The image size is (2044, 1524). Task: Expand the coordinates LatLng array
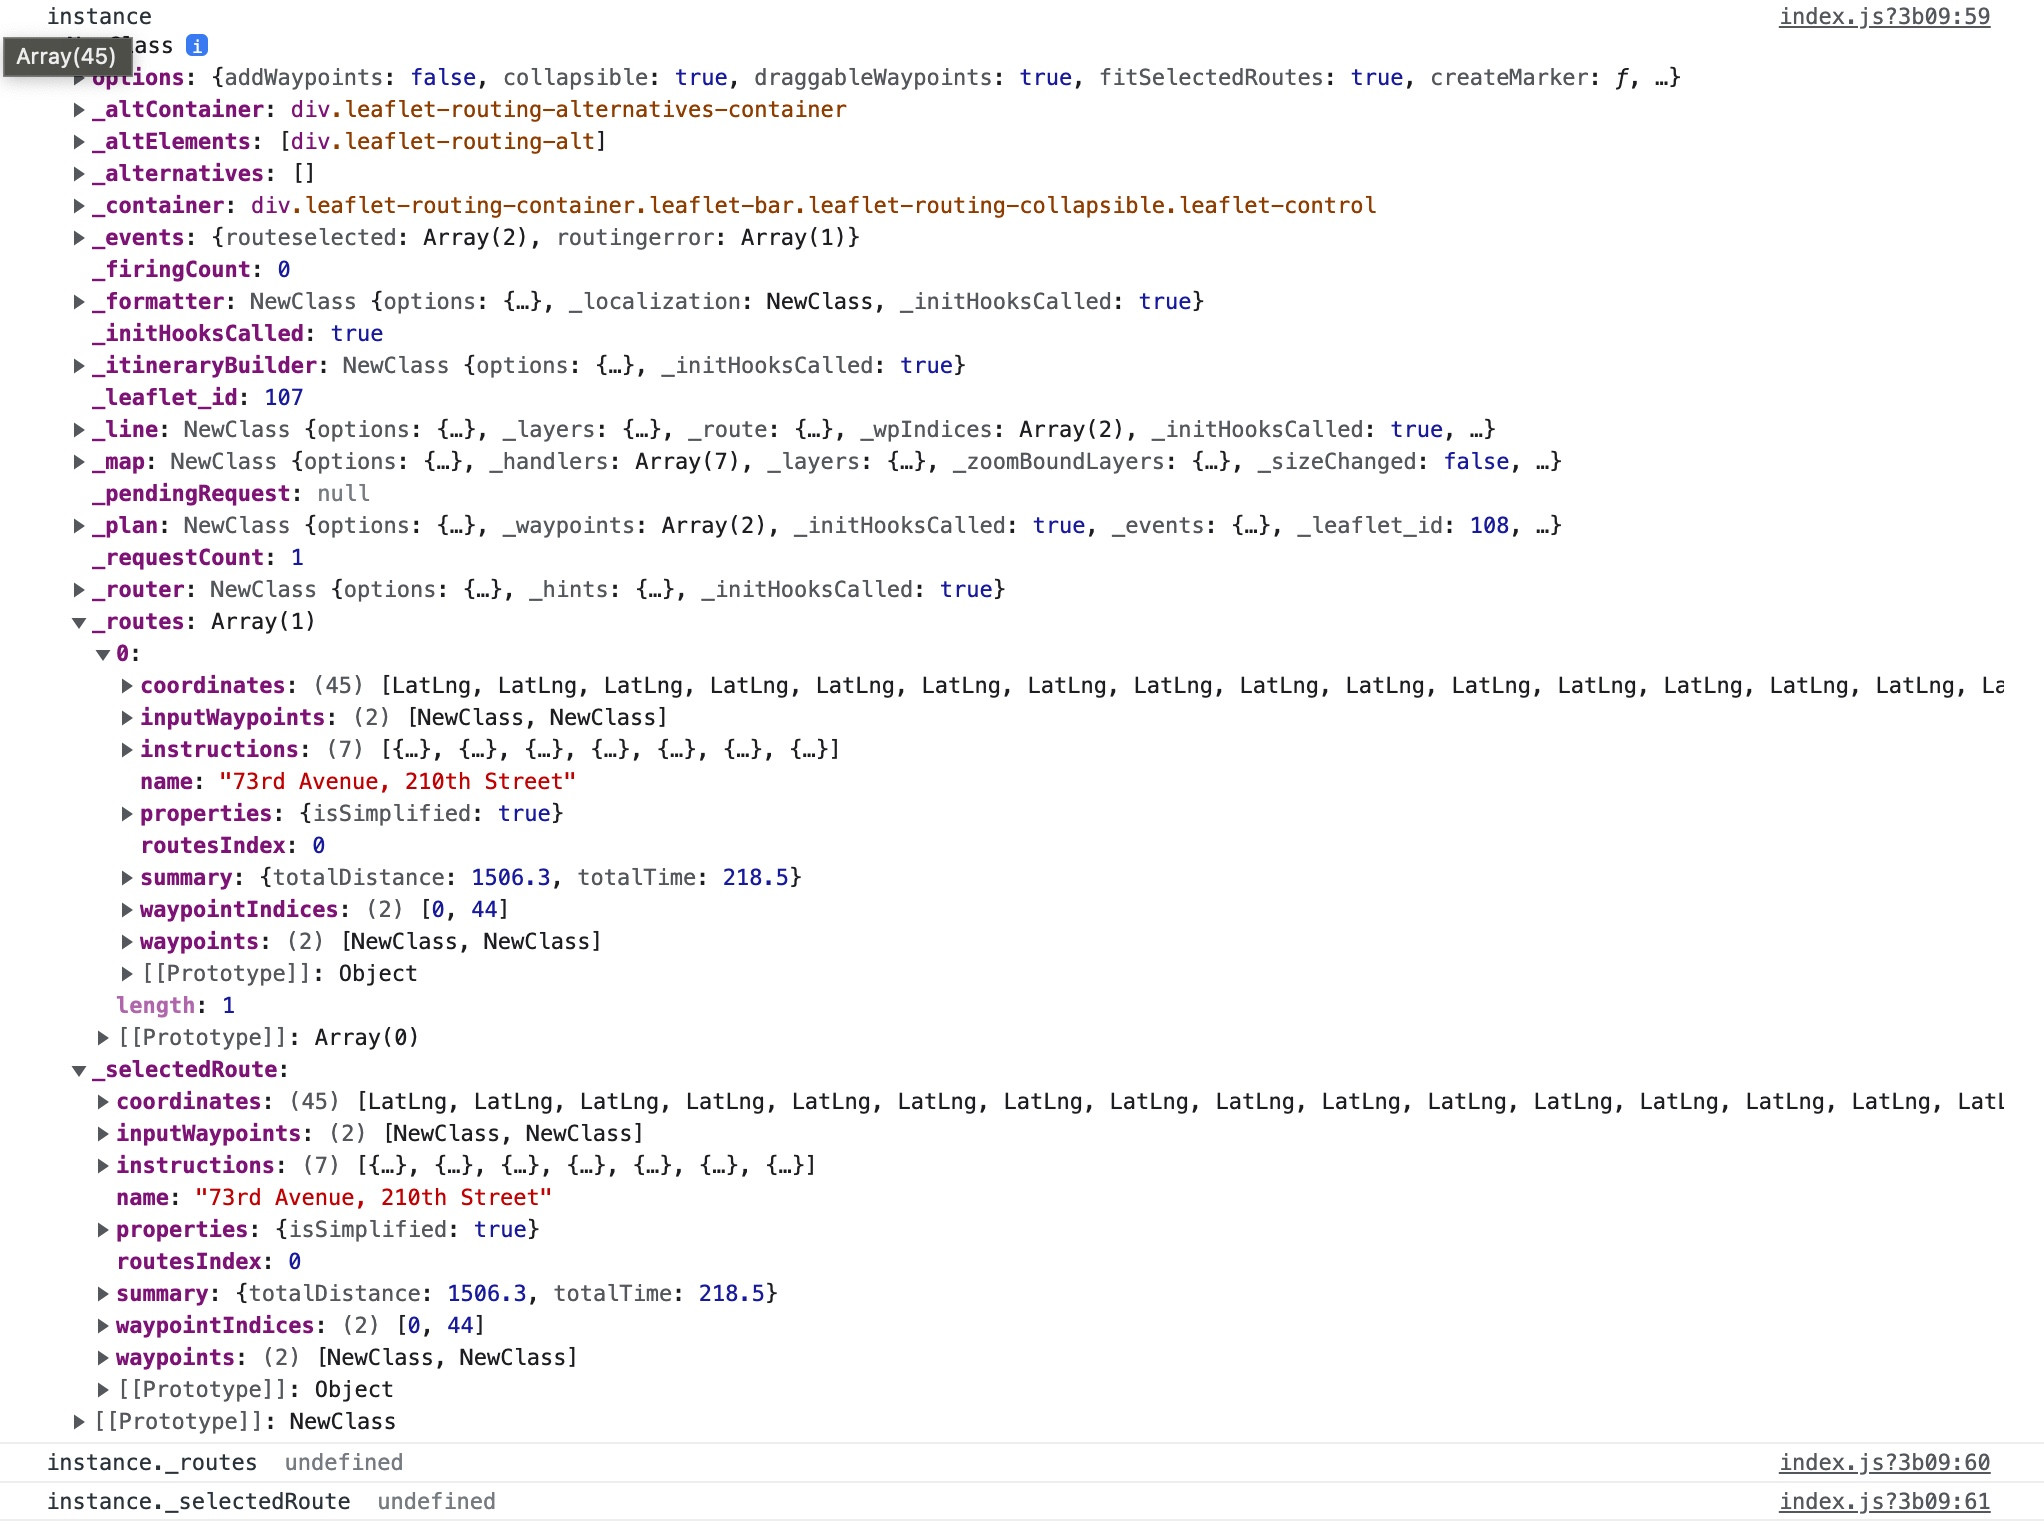[126, 685]
